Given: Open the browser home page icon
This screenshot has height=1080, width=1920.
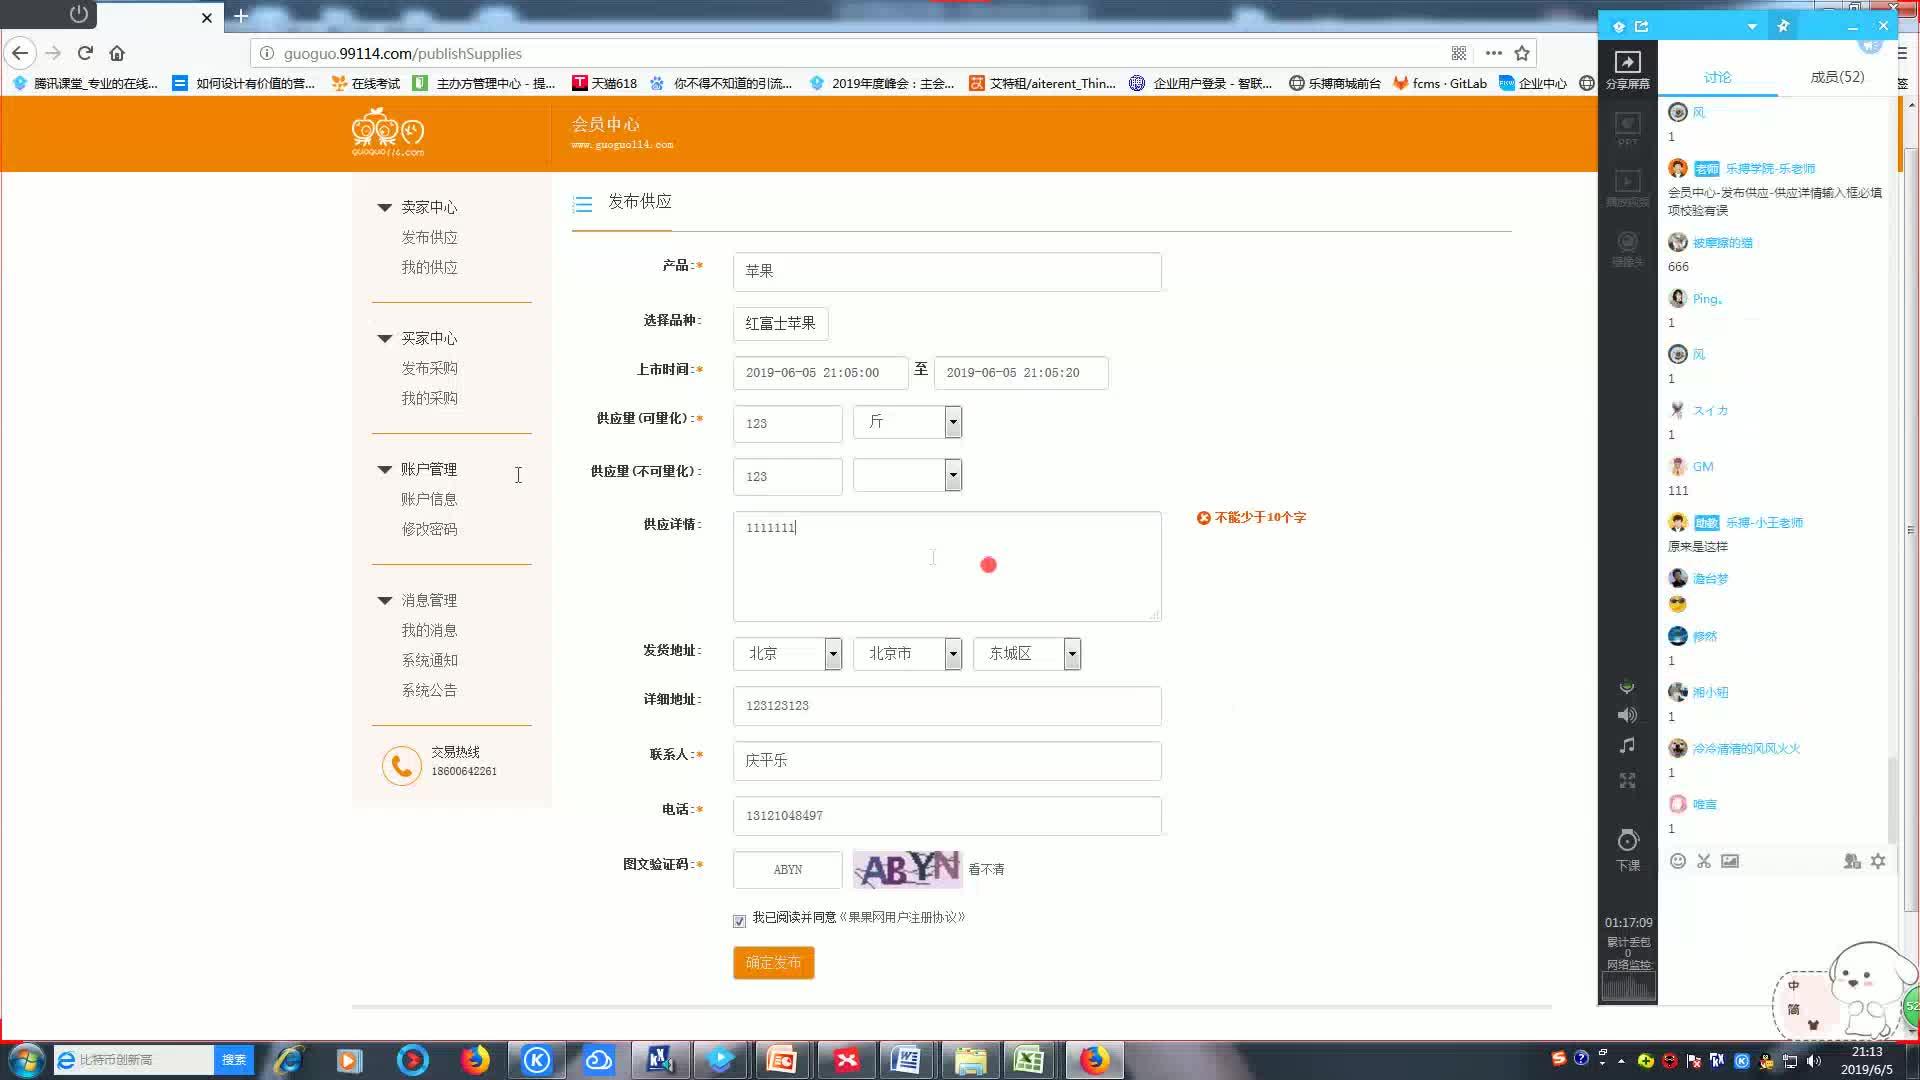Looking at the screenshot, I should (x=117, y=53).
